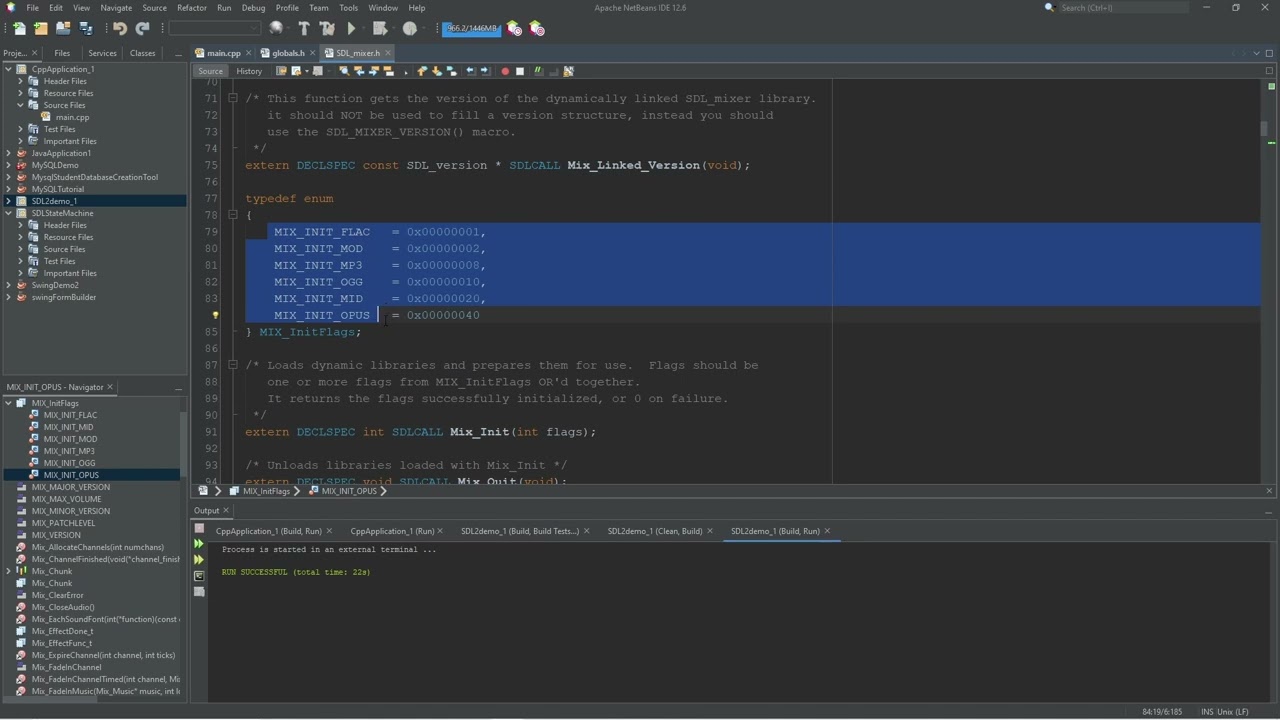Viewport: 1280px width, 720px height.
Task: Click the MIX_INIT_OPUS breadcrumb
Action: point(349,491)
